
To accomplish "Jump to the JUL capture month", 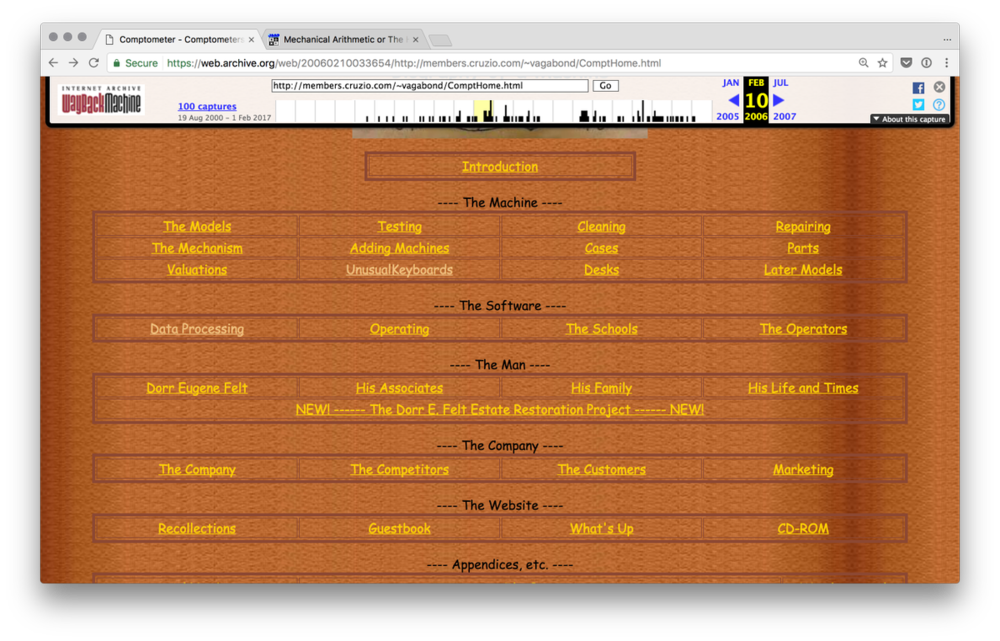I will coord(781,83).
